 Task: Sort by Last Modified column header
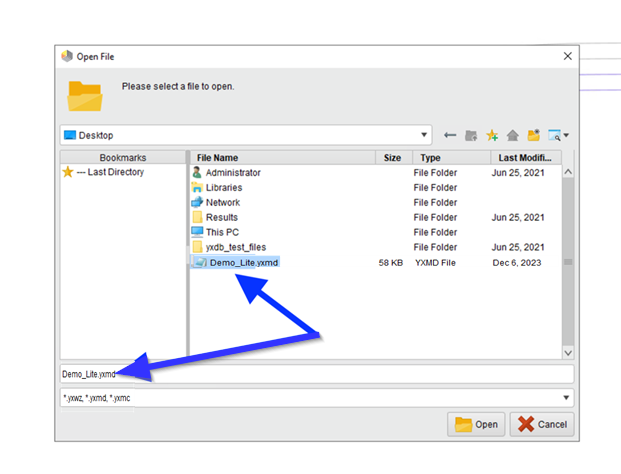click(x=520, y=158)
